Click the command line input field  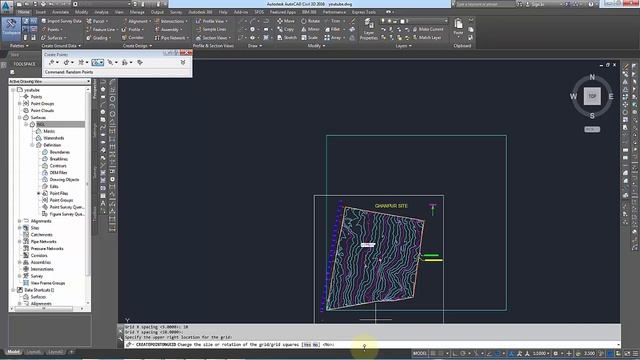click(x=371, y=344)
